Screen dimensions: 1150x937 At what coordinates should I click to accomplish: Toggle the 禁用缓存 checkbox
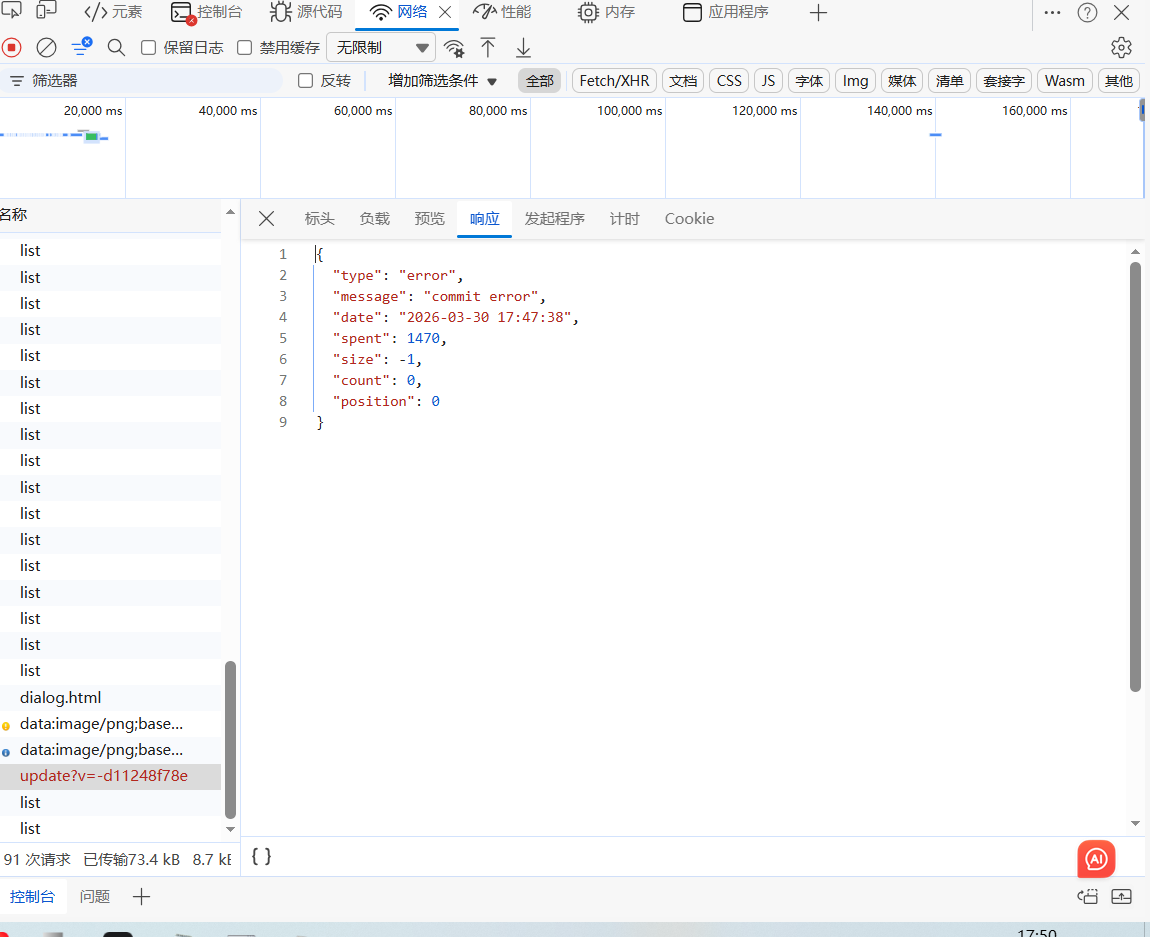pos(245,47)
